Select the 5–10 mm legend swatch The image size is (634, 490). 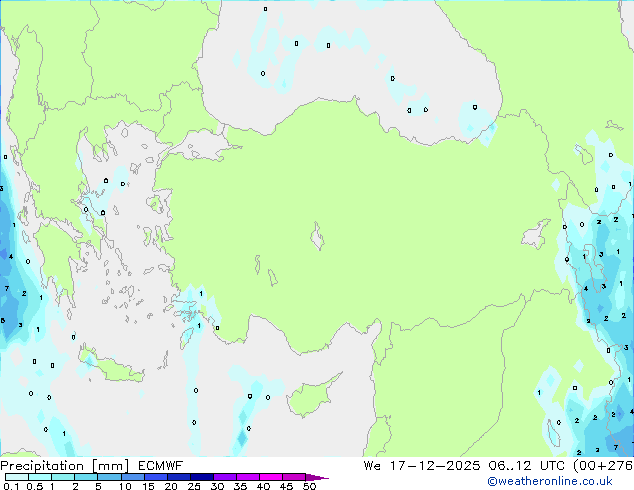coord(109,477)
